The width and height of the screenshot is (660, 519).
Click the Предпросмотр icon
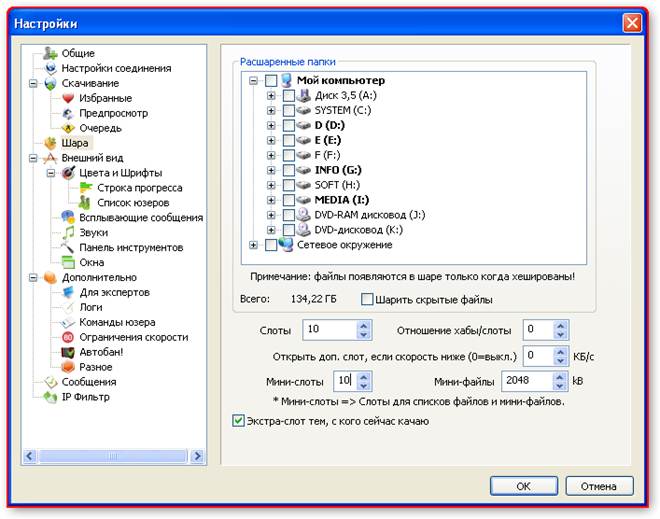click(68, 113)
